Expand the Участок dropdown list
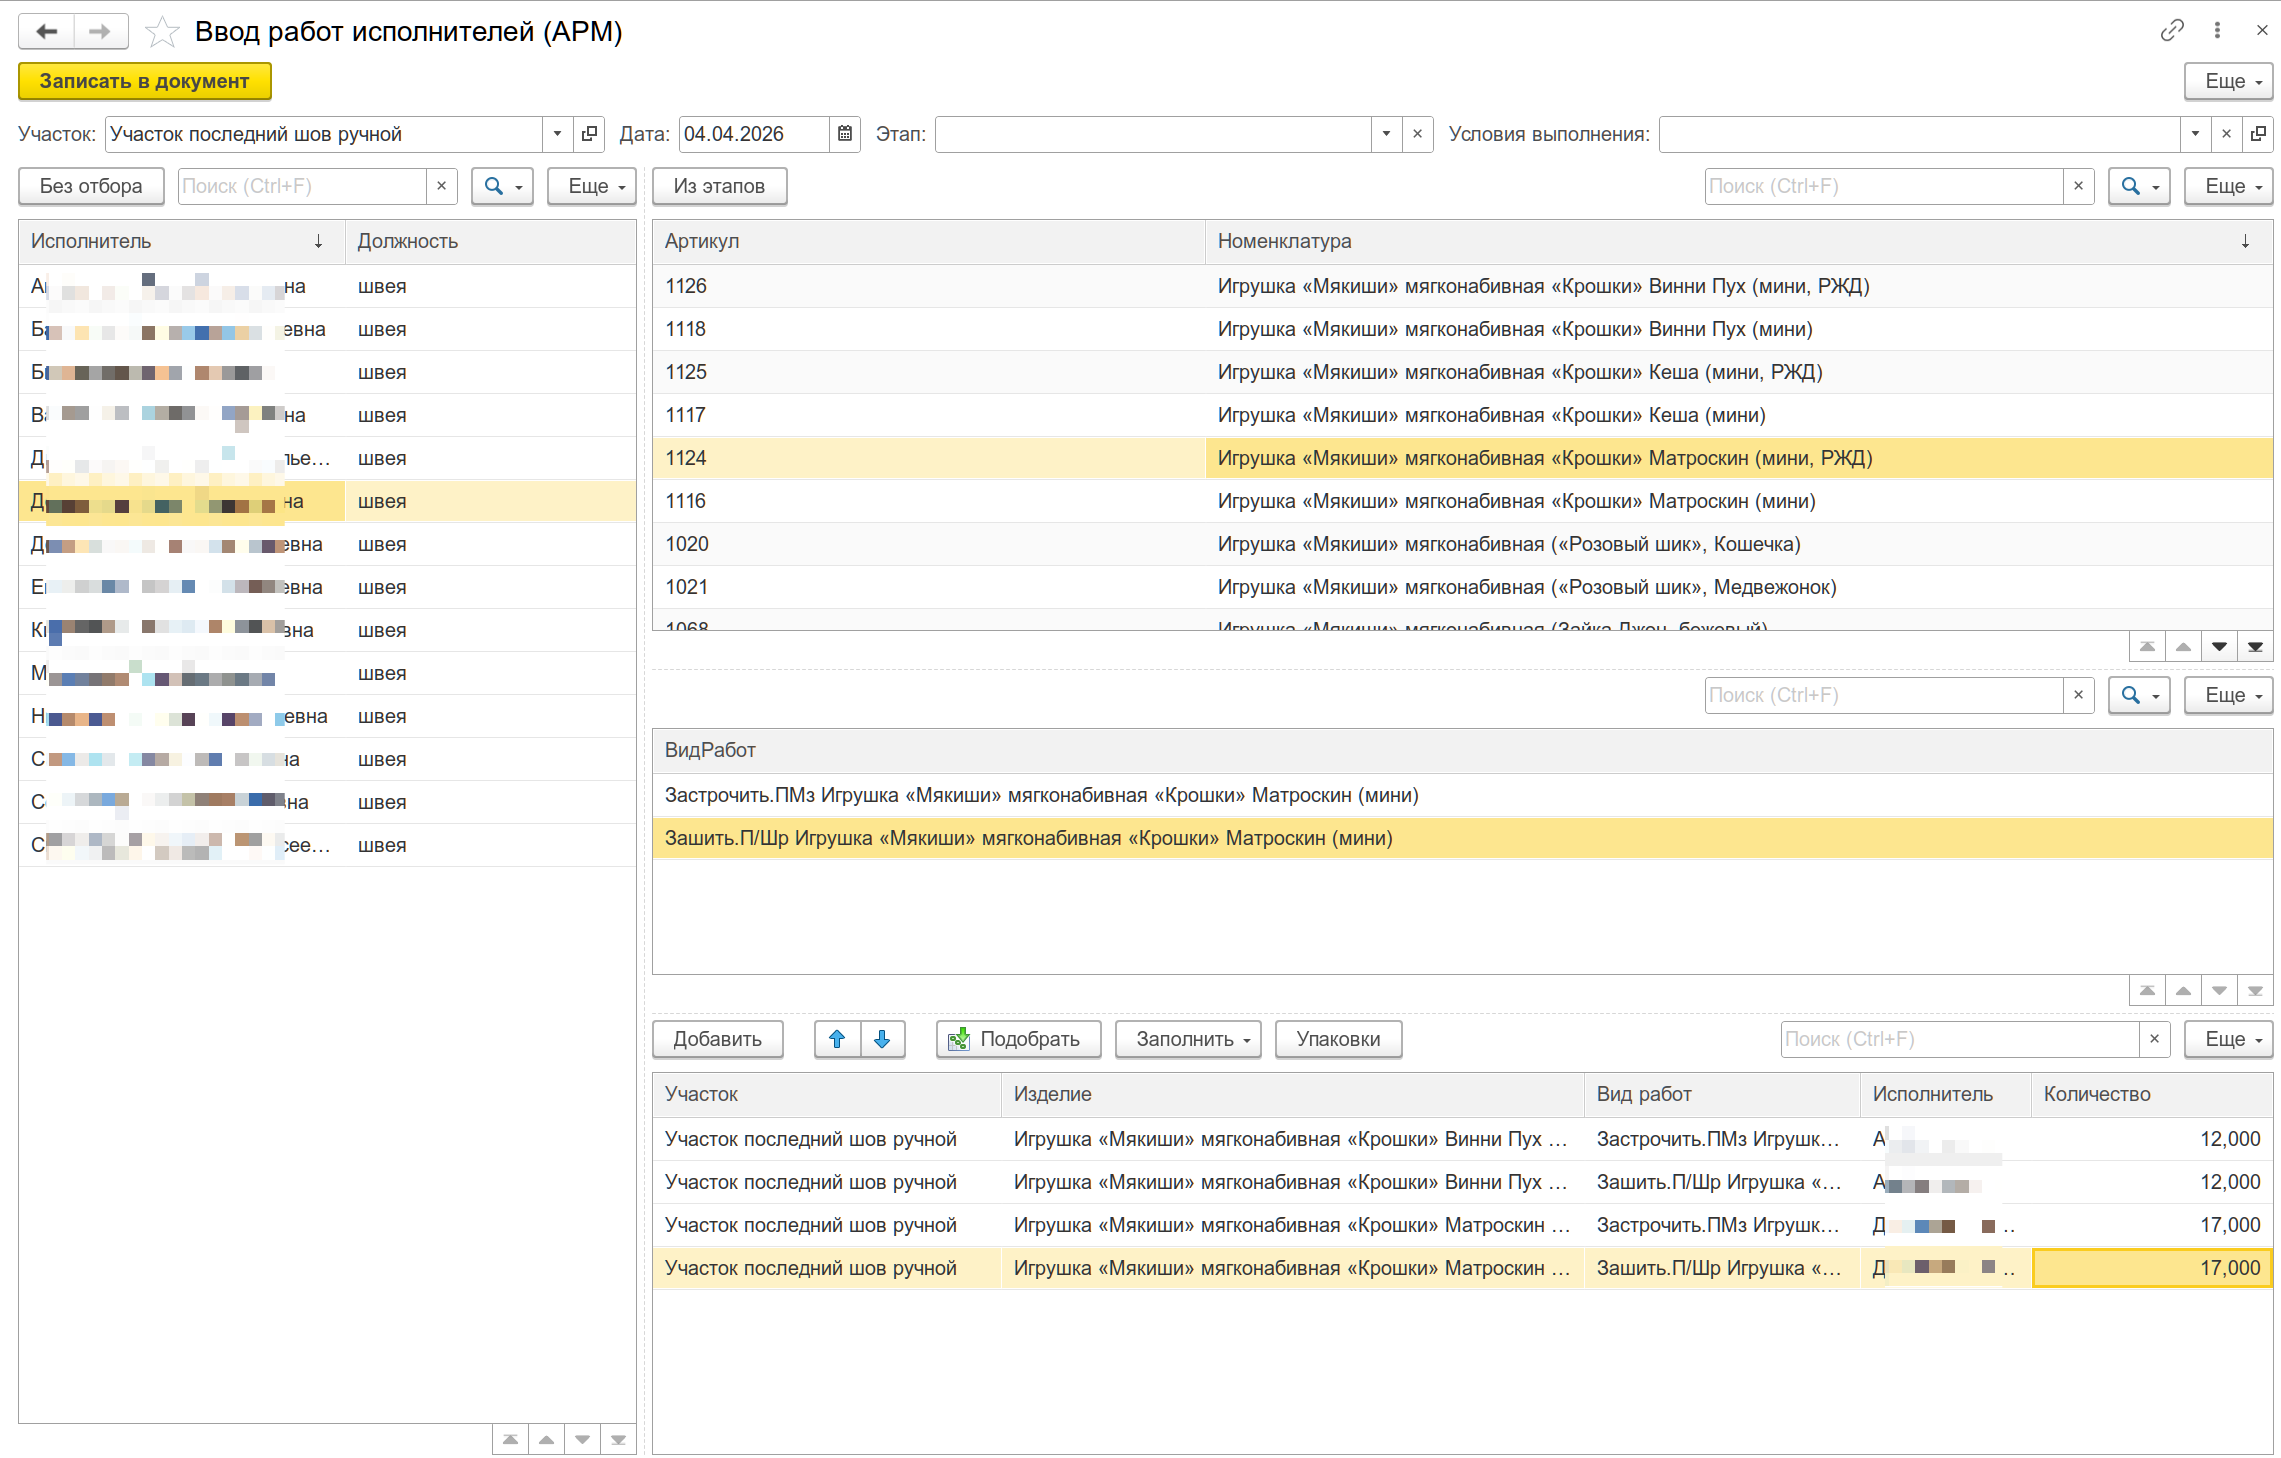The image size is (2281, 1458). point(557,134)
